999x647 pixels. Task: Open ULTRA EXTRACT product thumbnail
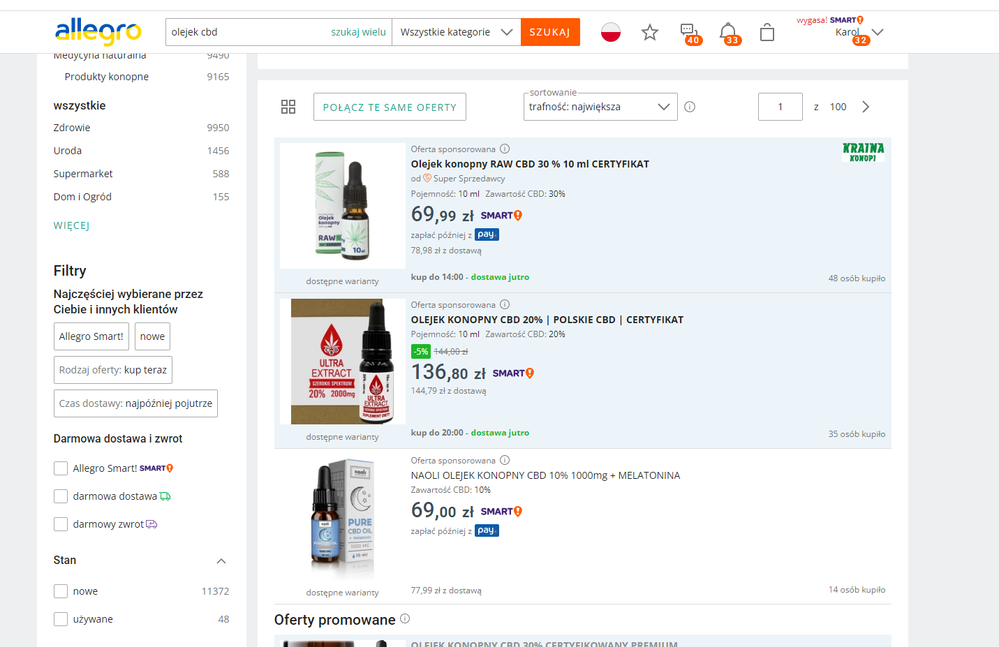pyautogui.click(x=342, y=361)
